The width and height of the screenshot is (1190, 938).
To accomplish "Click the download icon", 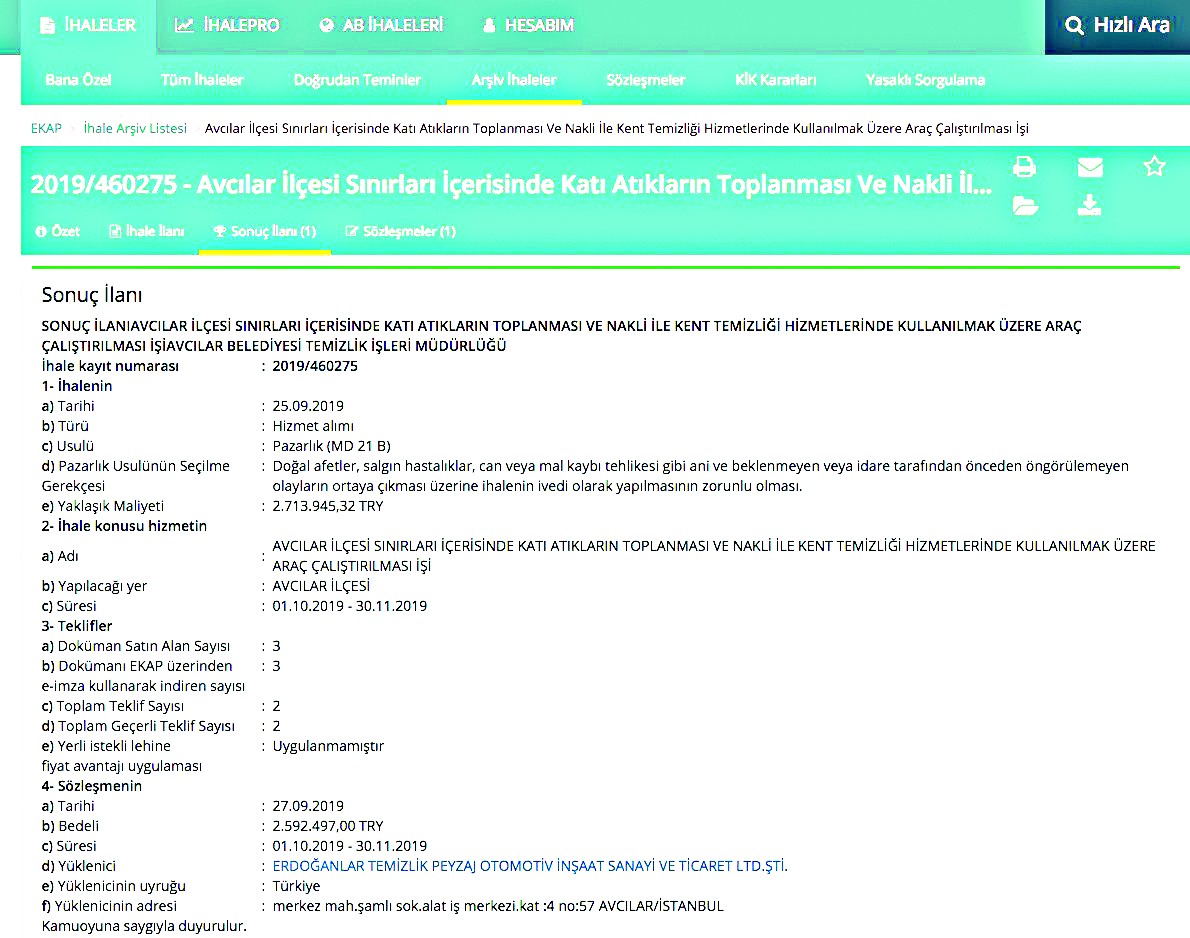I will pyautogui.click(x=1090, y=206).
